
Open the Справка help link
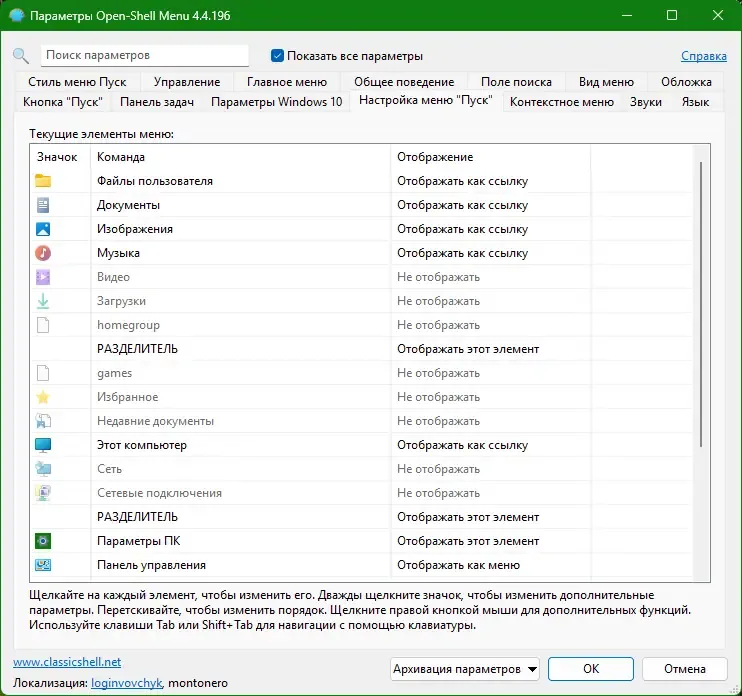click(x=704, y=56)
